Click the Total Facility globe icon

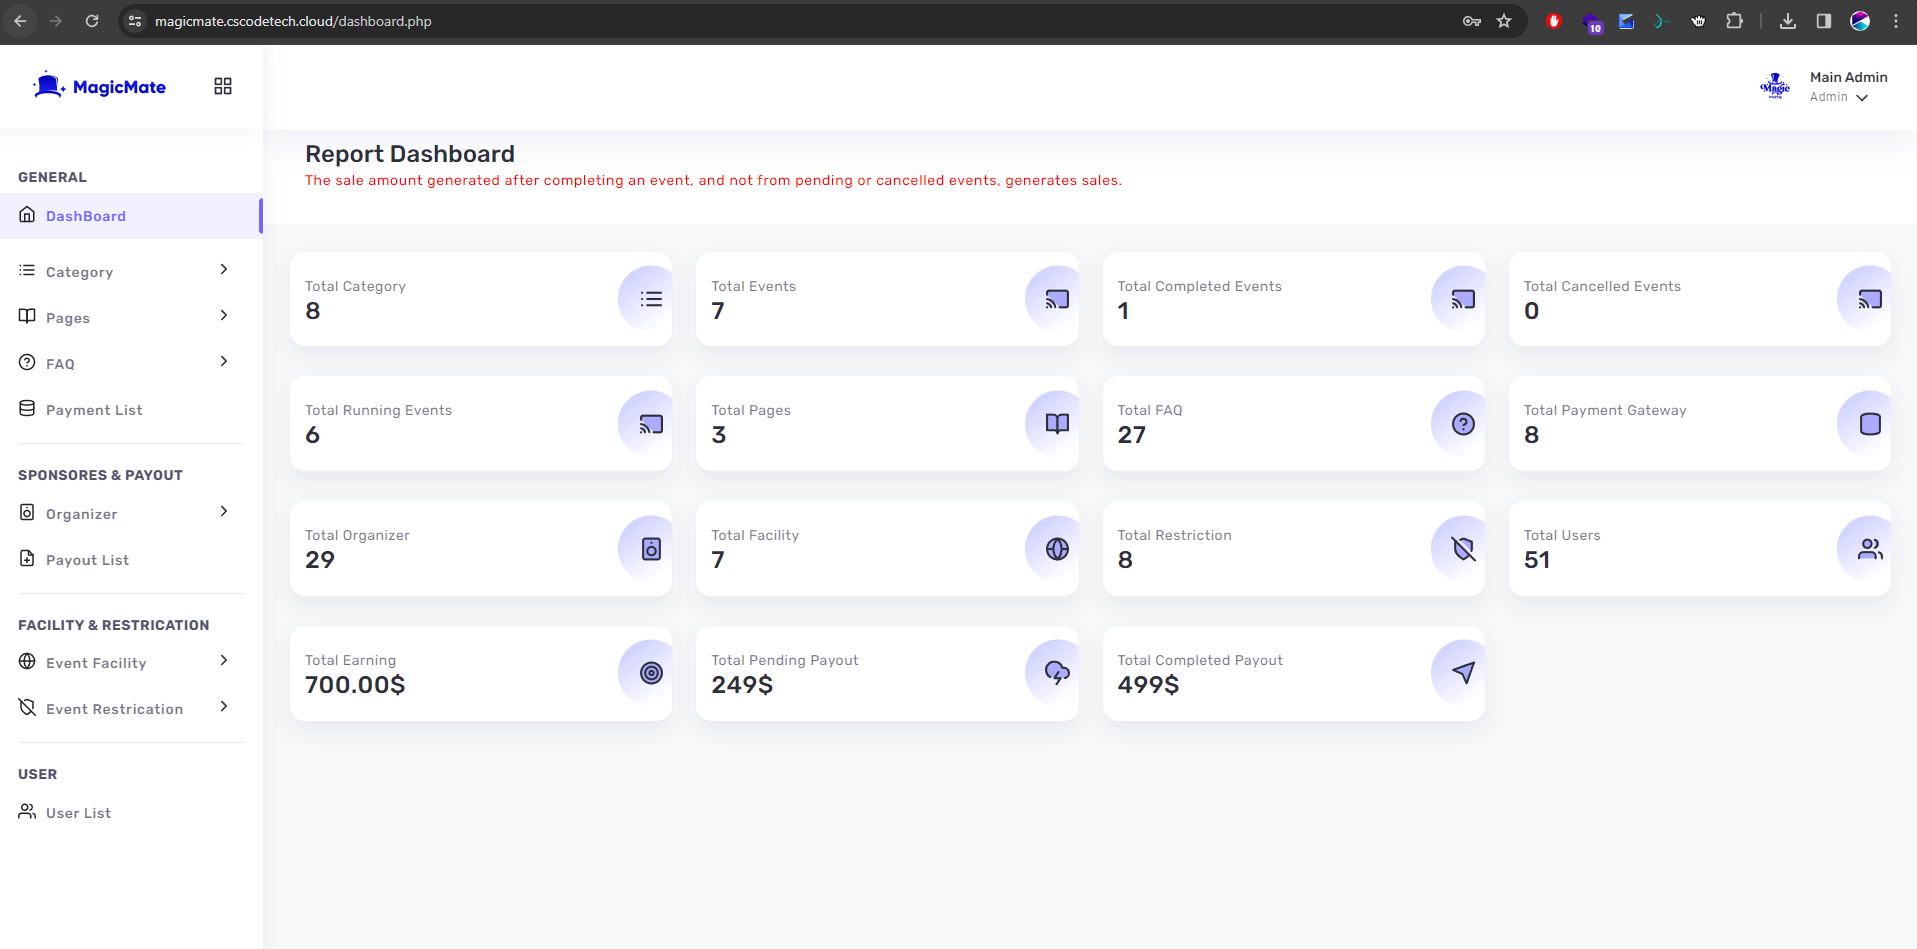(1057, 549)
